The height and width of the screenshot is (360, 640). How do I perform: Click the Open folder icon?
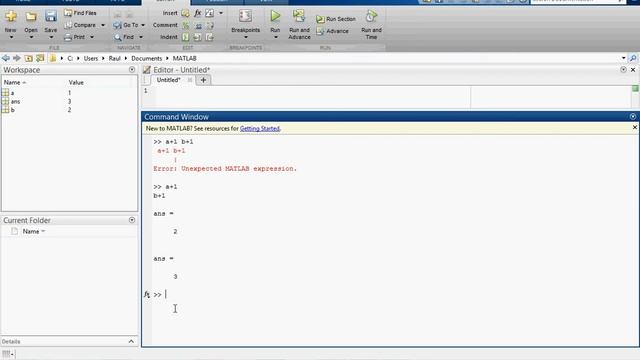coord(31,17)
